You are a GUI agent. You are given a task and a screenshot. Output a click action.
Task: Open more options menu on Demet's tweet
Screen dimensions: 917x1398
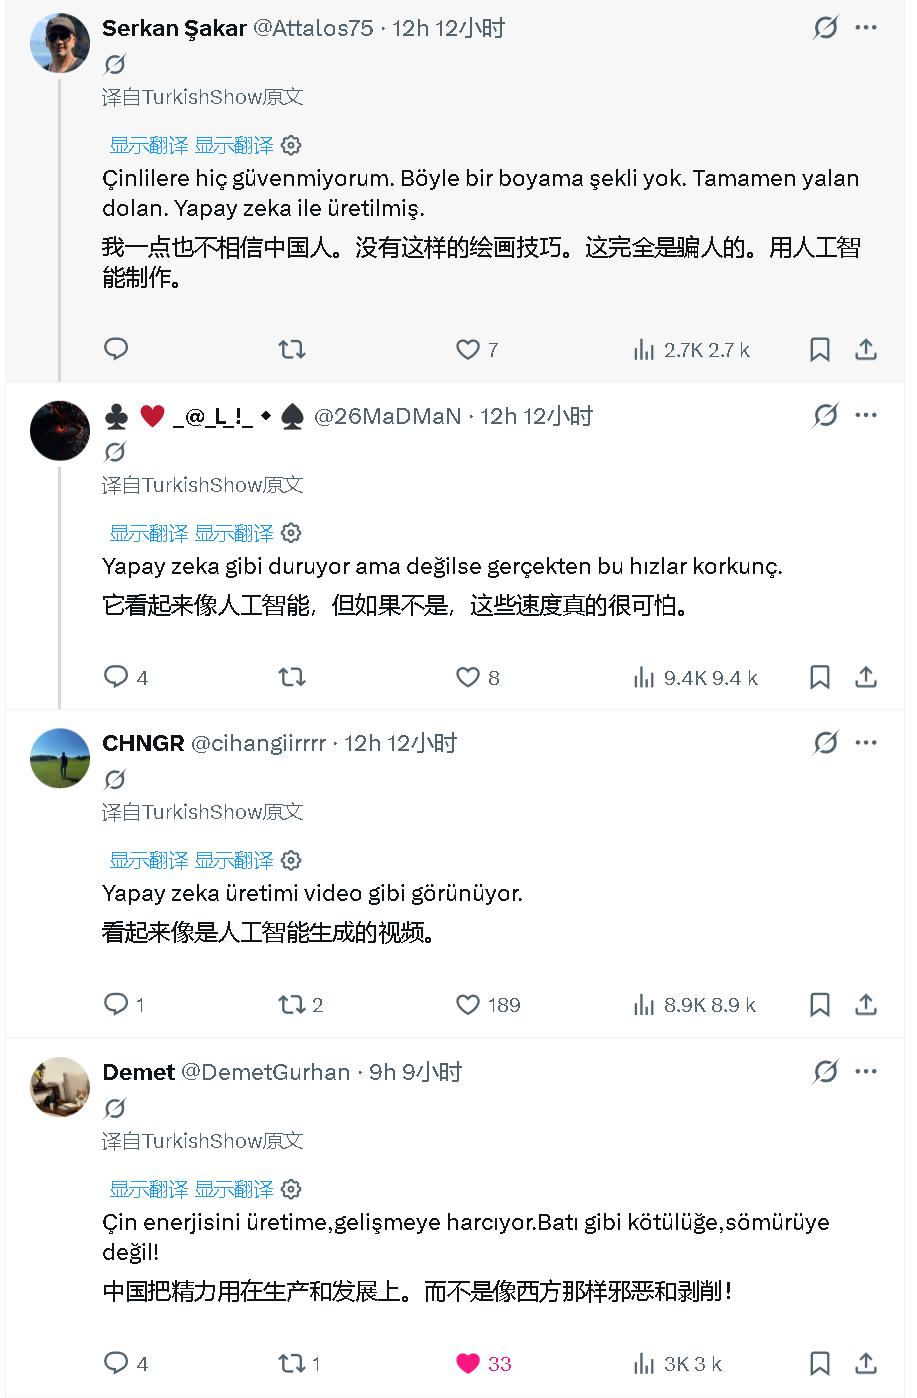(x=866, y=1071)
